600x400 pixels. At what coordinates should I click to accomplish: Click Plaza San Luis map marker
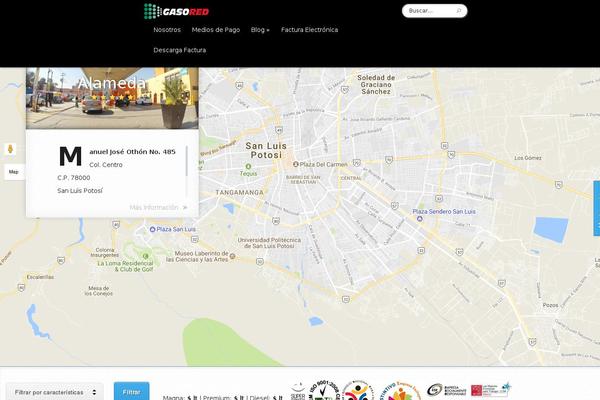coord(152,229)
